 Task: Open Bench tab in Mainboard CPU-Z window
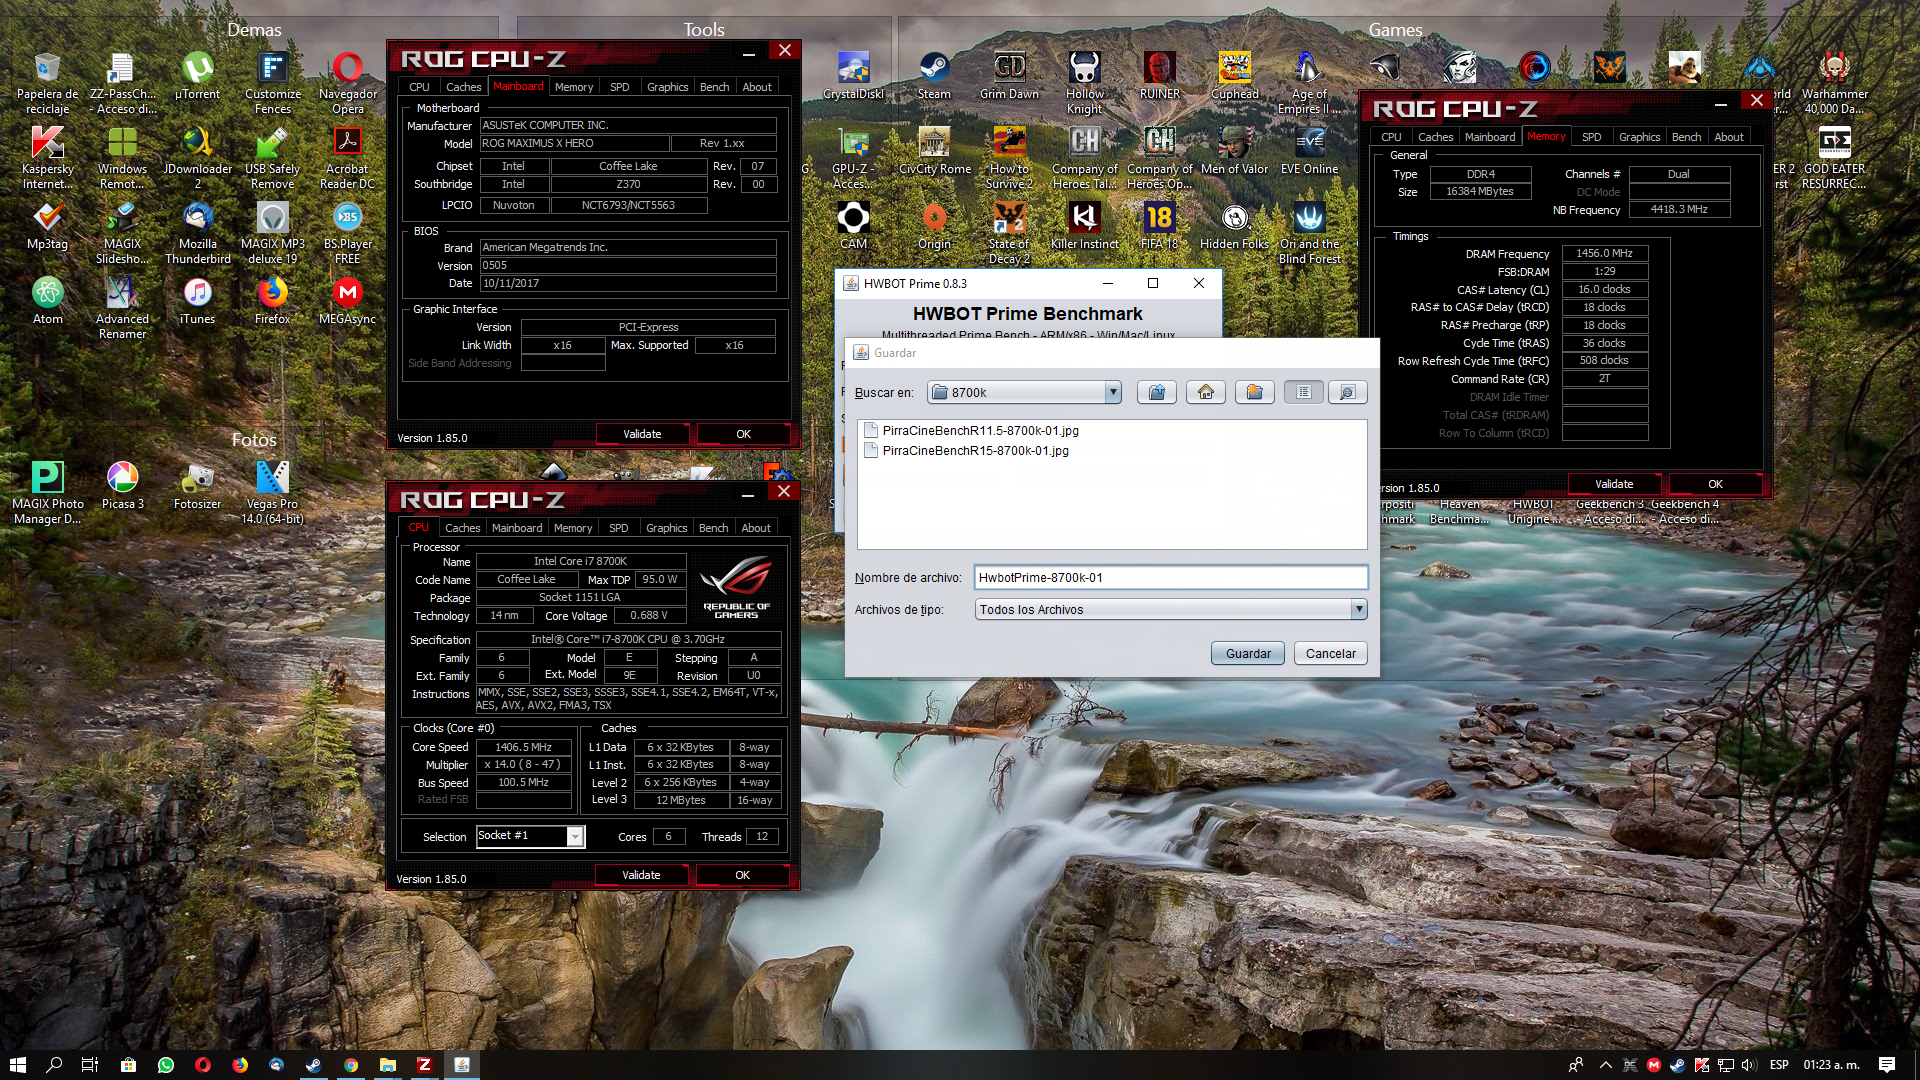(x=714, y=87)
